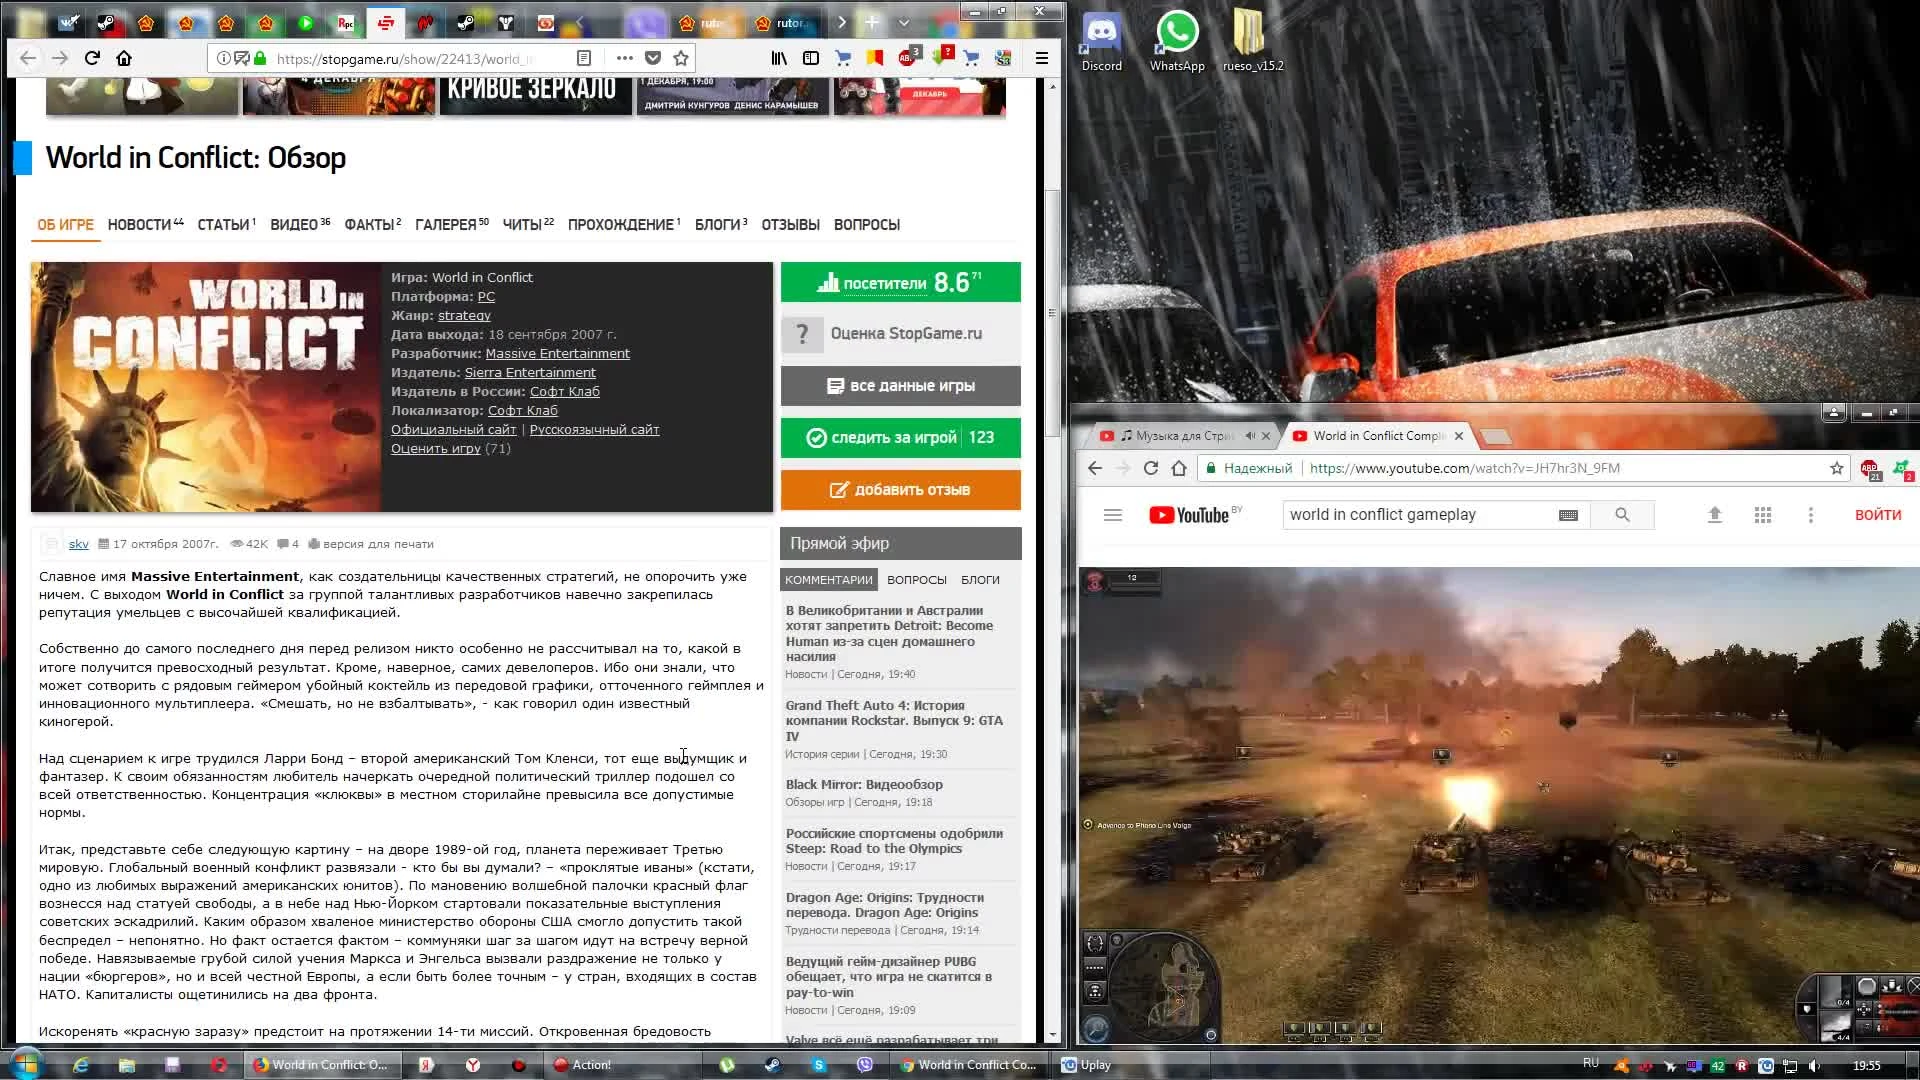Select ВОПРОСЫ tab in Прямой эфир panel

916,580
